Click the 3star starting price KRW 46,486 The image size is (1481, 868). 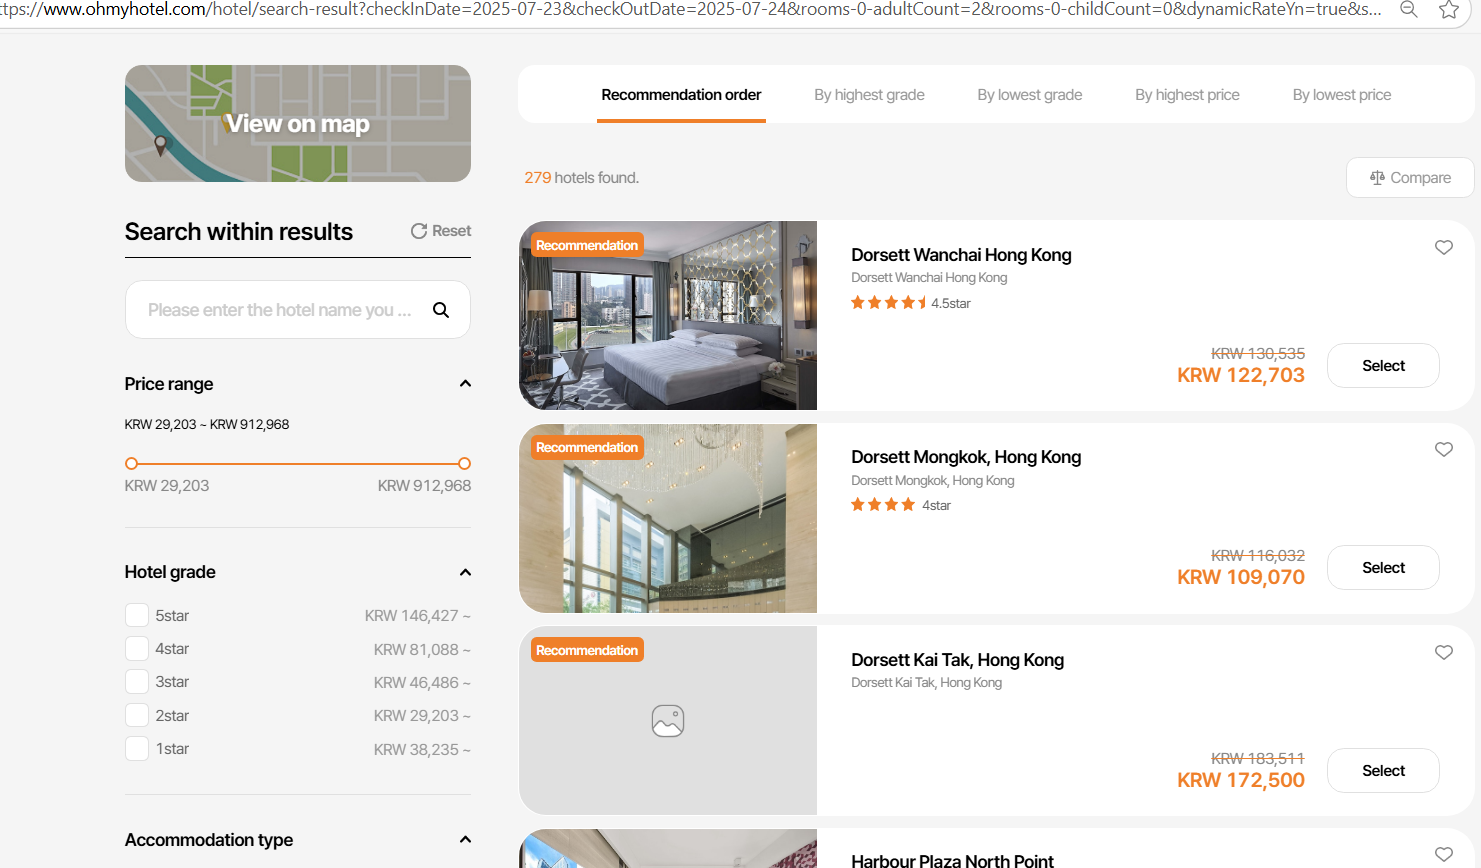click(422, 683)
